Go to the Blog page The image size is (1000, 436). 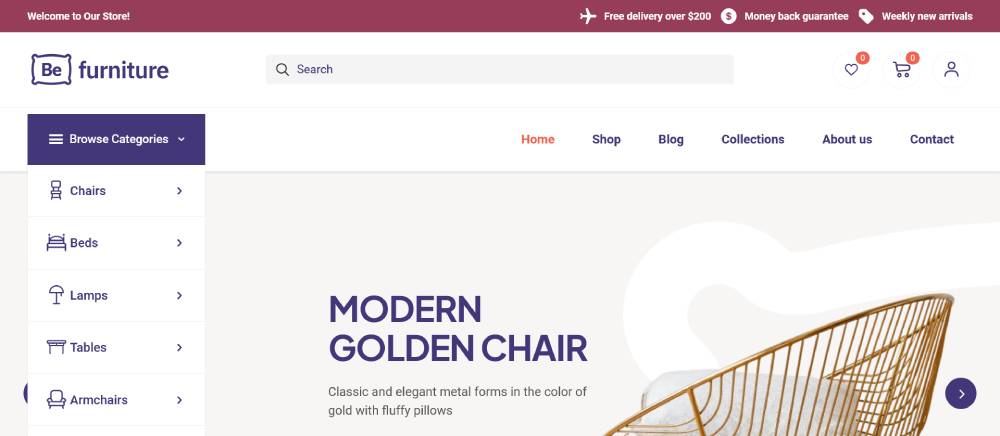click(x=671, y=140)
